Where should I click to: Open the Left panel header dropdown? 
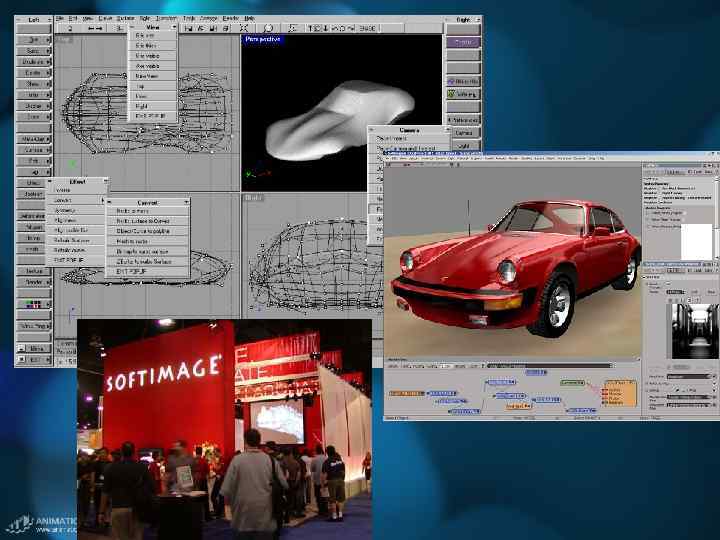tap(48, 20)
